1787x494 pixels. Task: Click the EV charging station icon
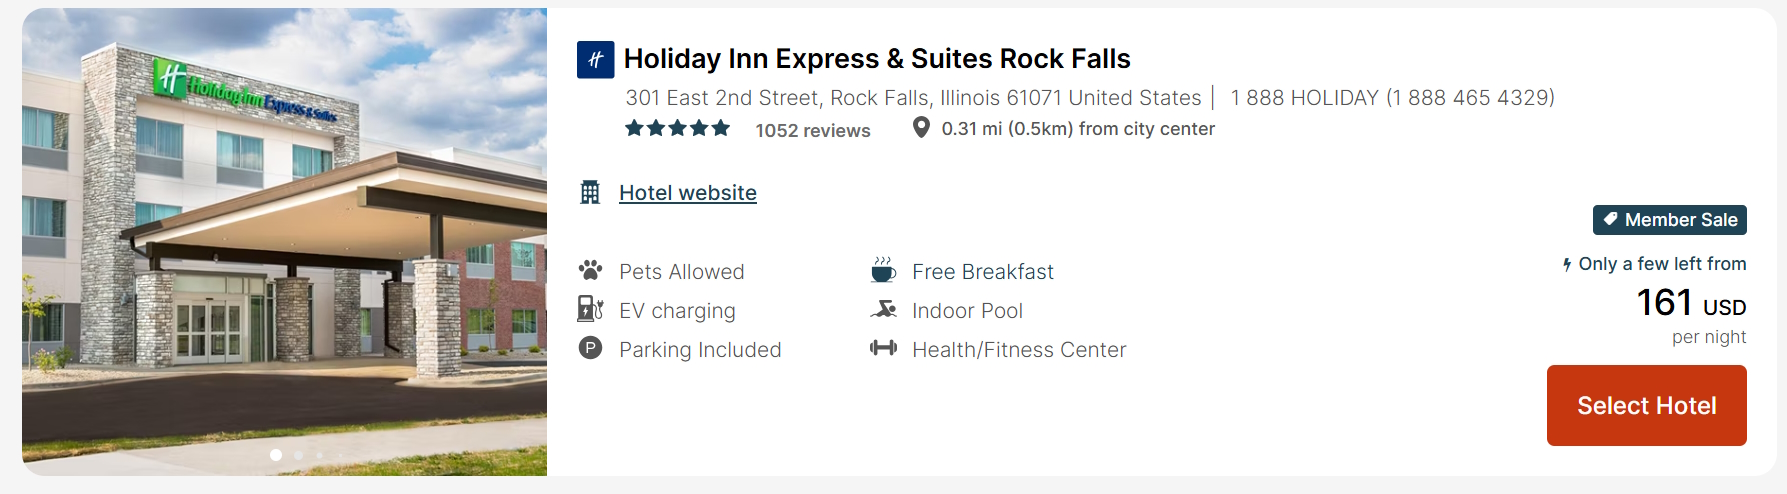point(590,309)
